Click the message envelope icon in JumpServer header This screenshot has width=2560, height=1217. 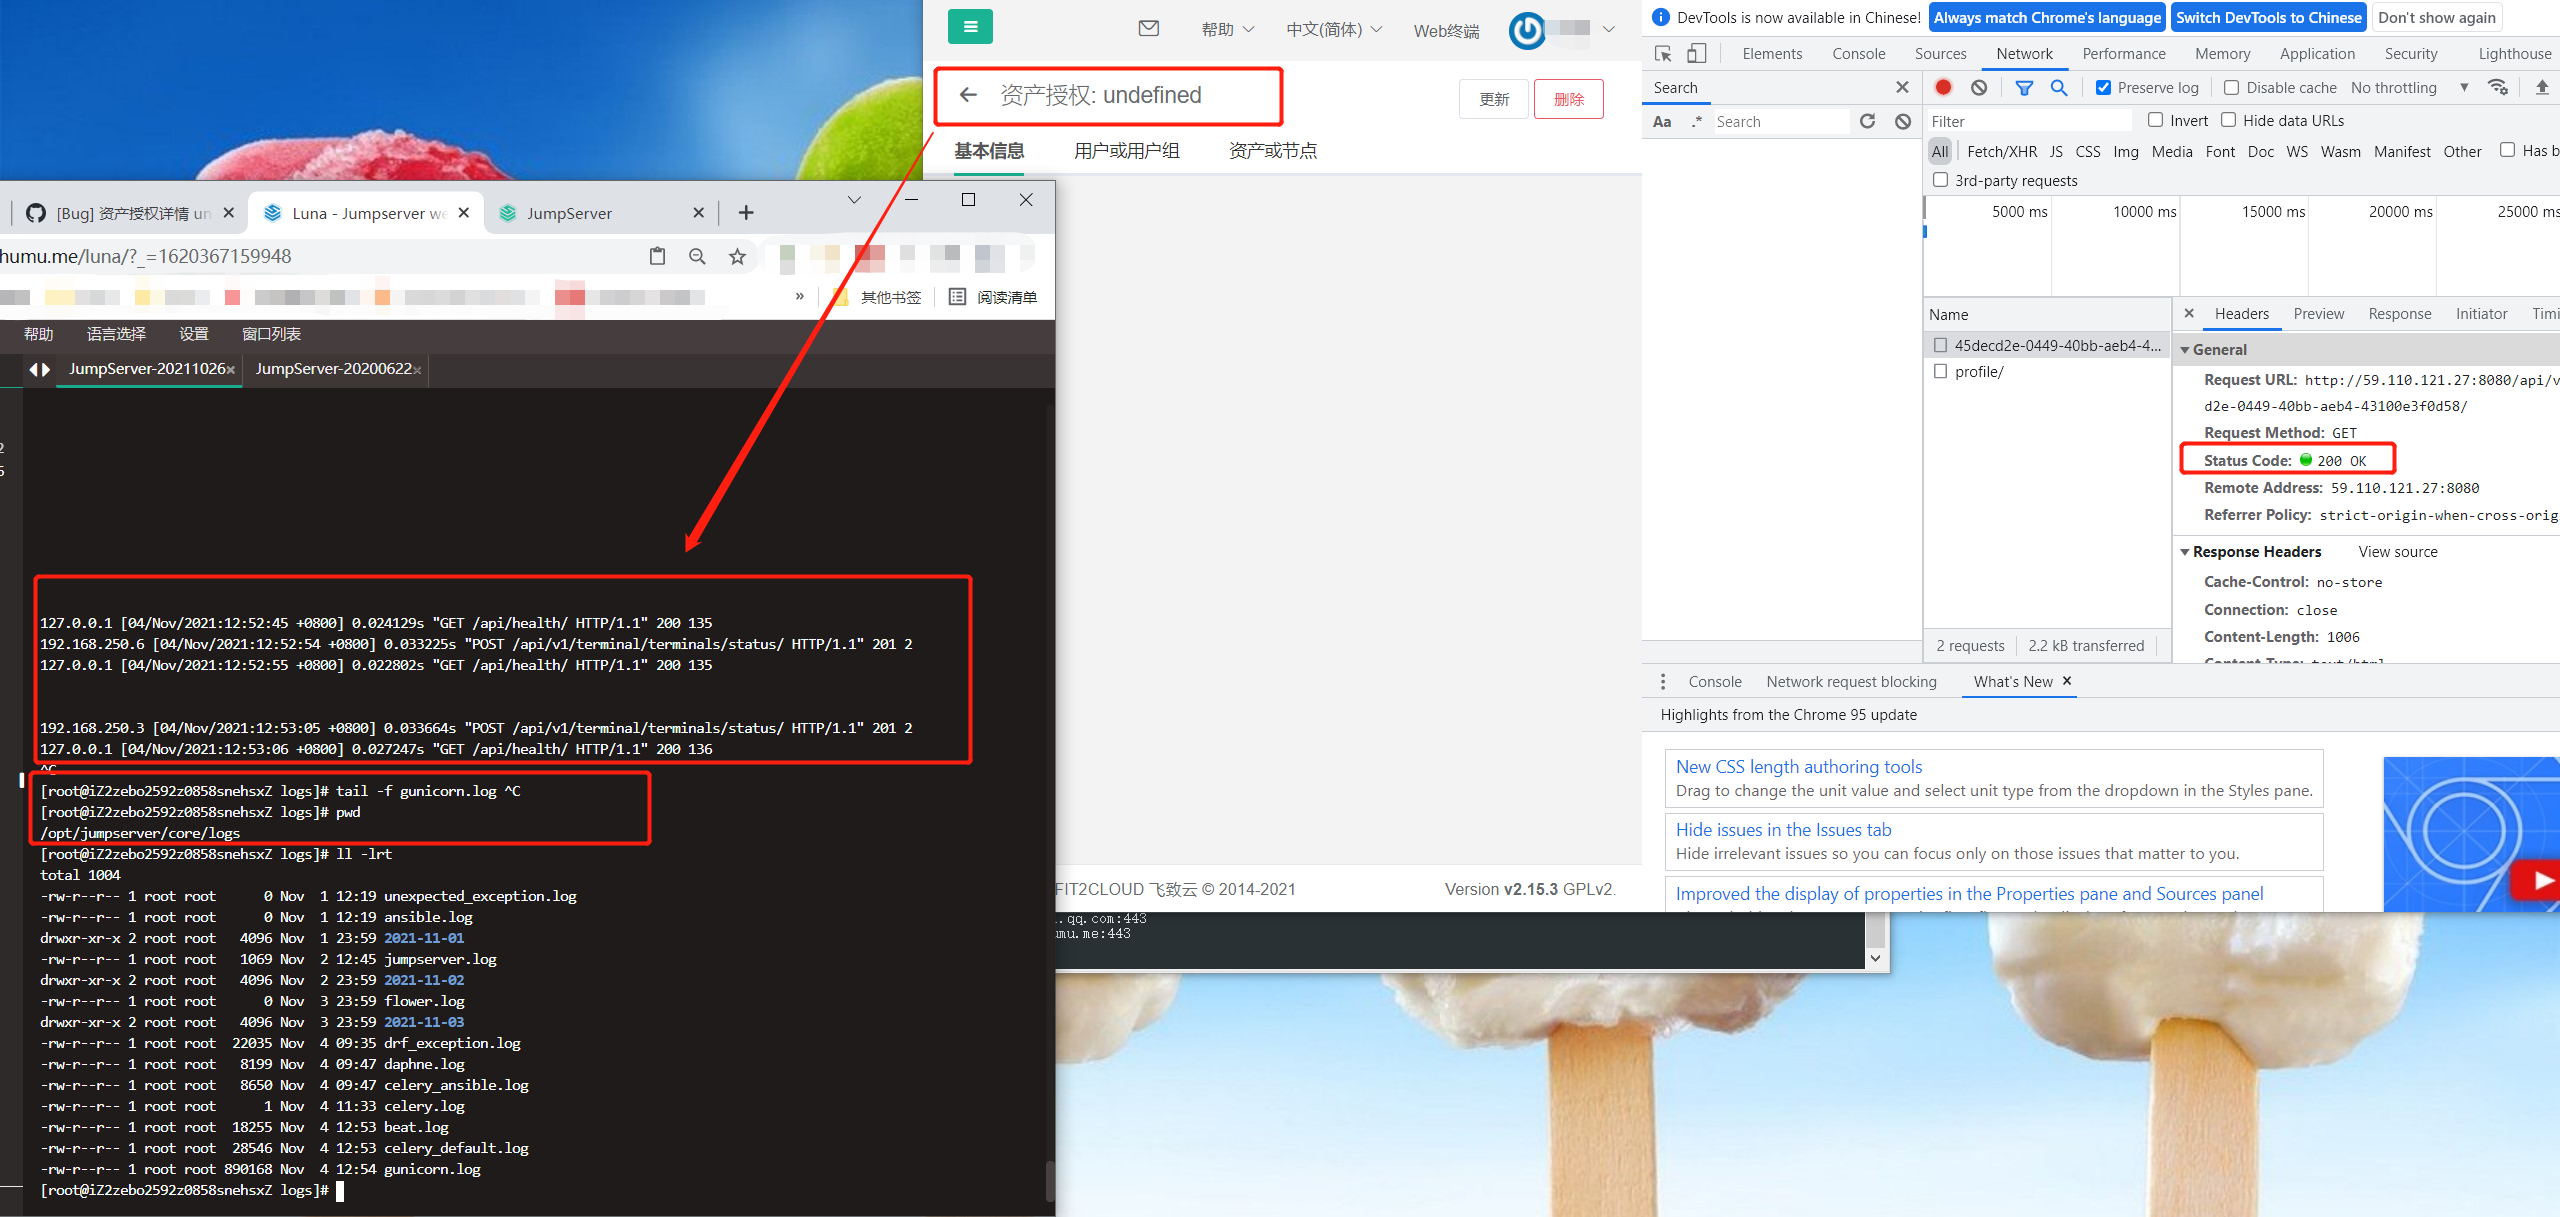[x=1148, y=29]
